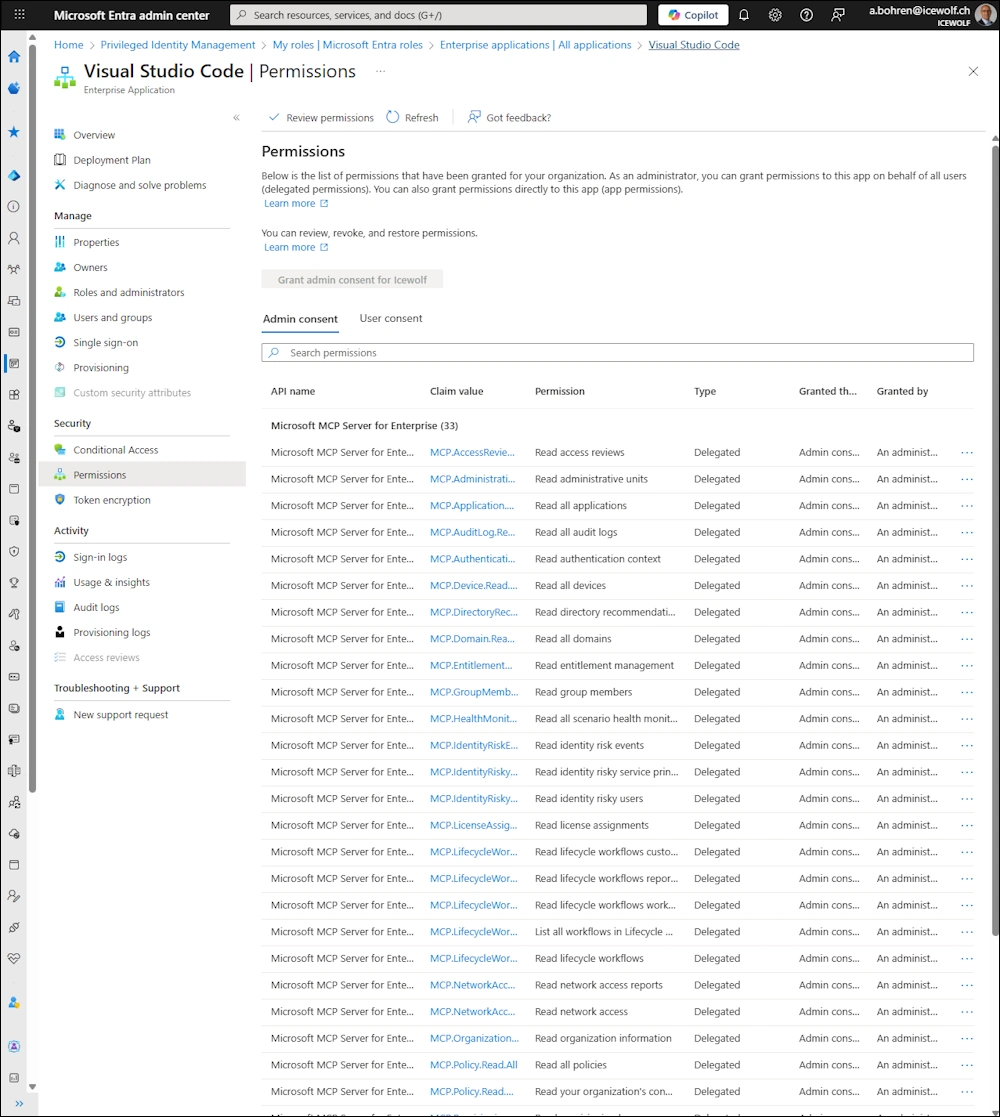The width and height of the screenshot is (1000, 1117).
Task: Click the Search permissions field
Action: (617, 353)
